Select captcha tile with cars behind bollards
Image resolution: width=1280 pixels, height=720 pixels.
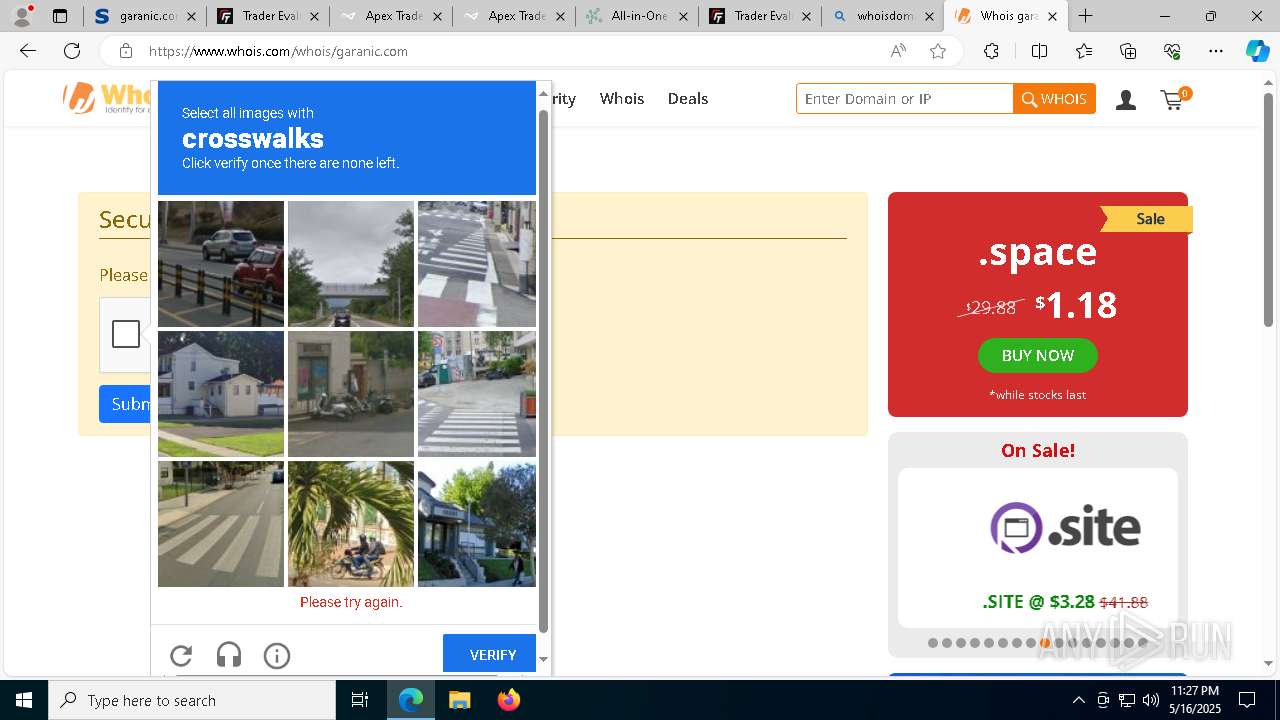click(221, 264)
